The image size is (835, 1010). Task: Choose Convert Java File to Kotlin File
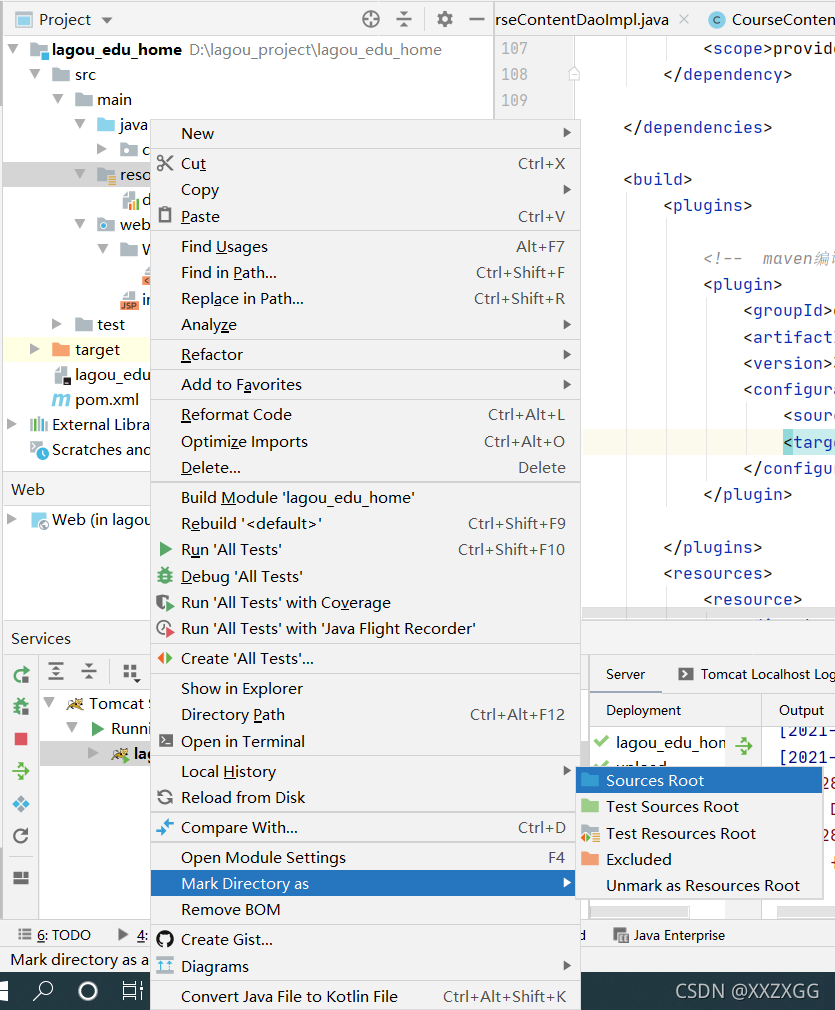click(365, 996)
